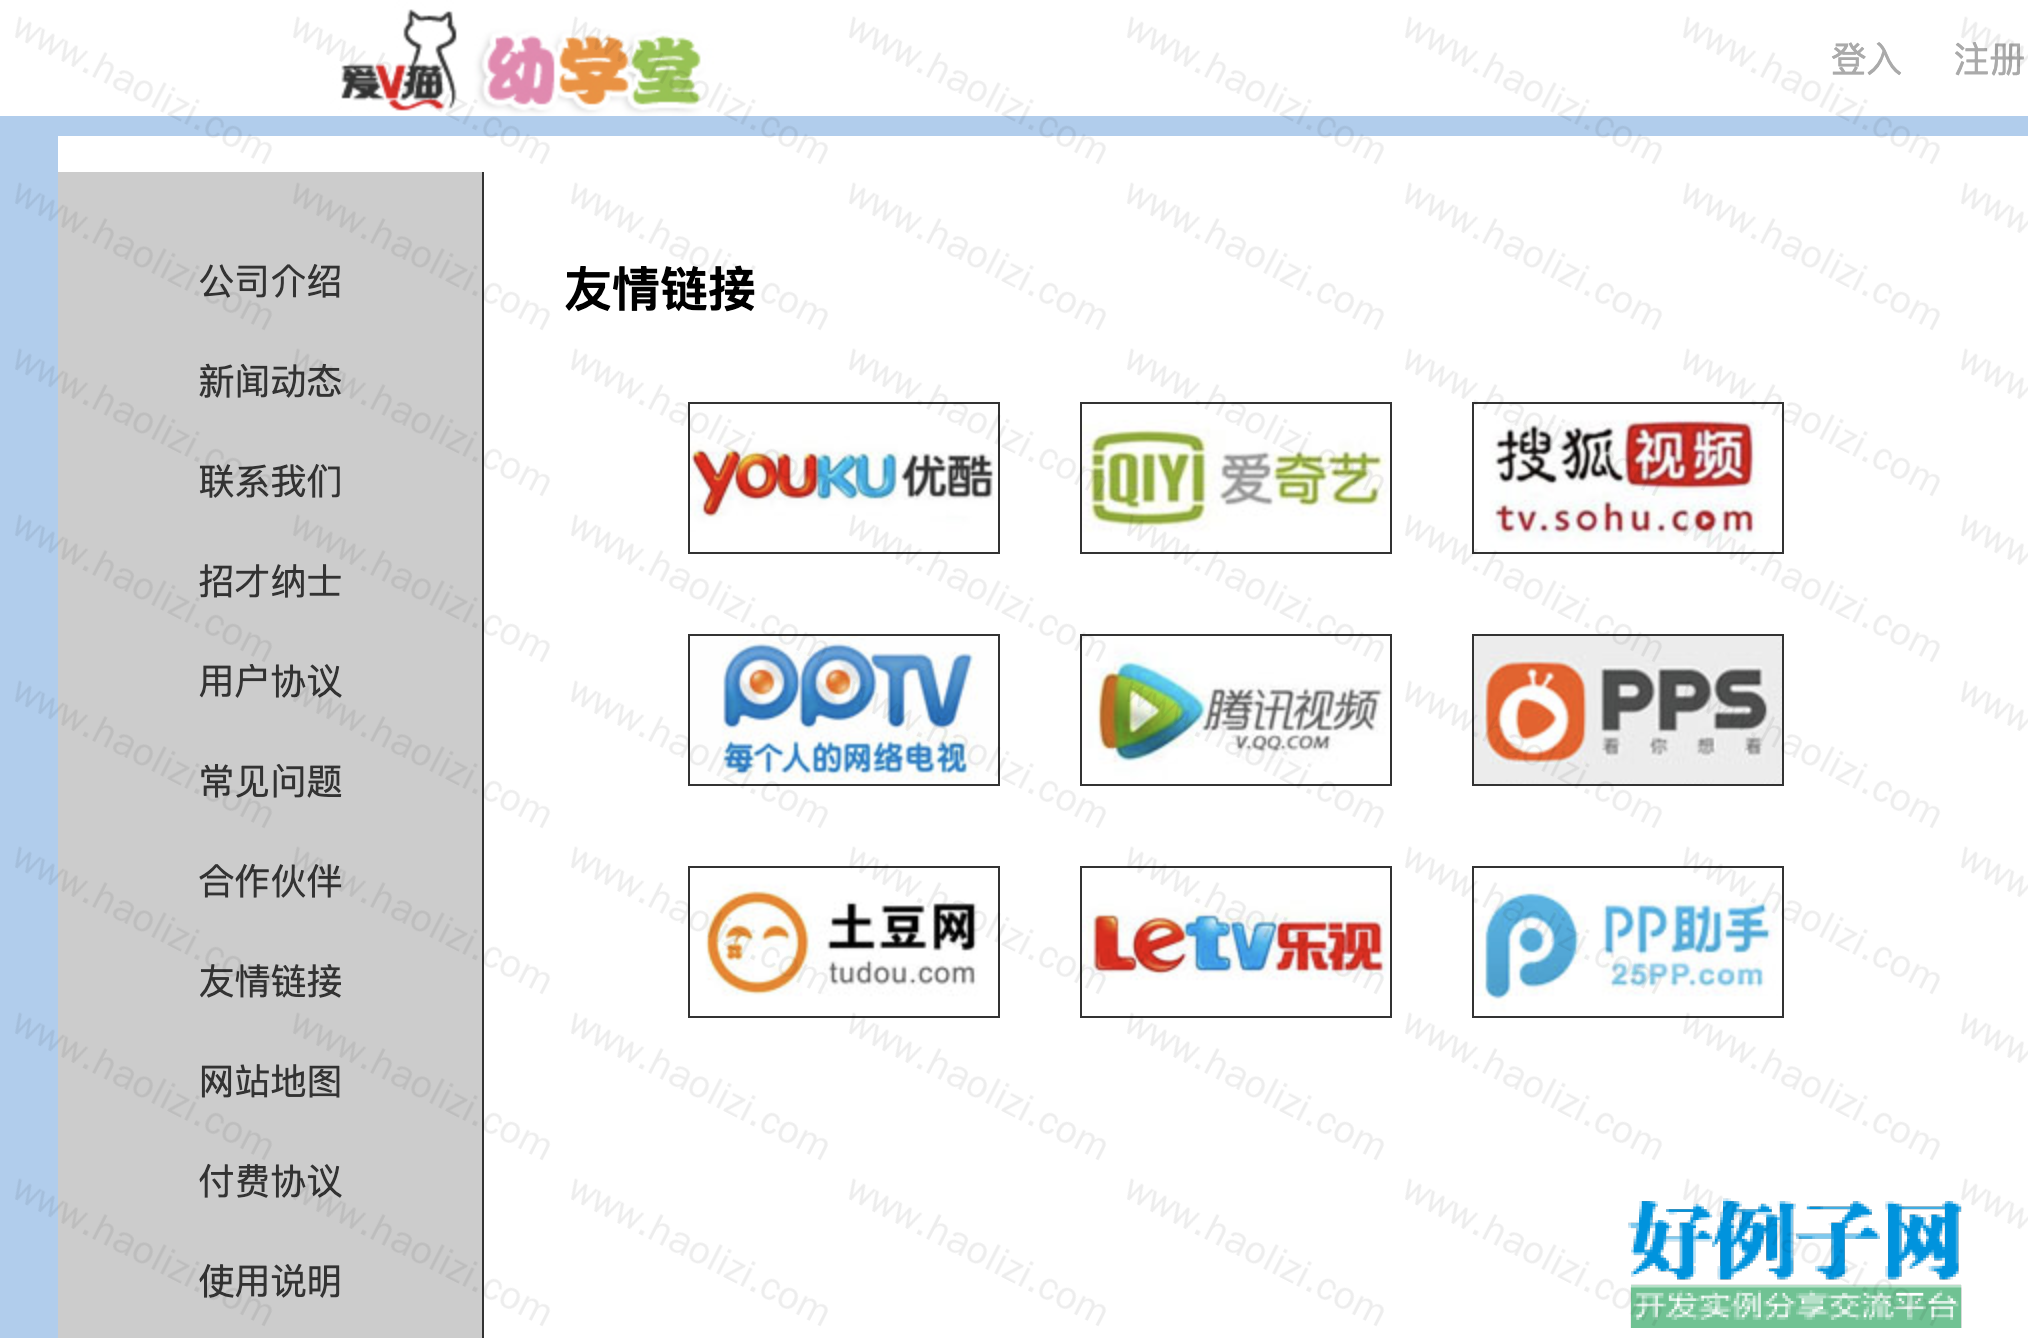Click the 爱V猫 cat logo

tap(399, 62)
